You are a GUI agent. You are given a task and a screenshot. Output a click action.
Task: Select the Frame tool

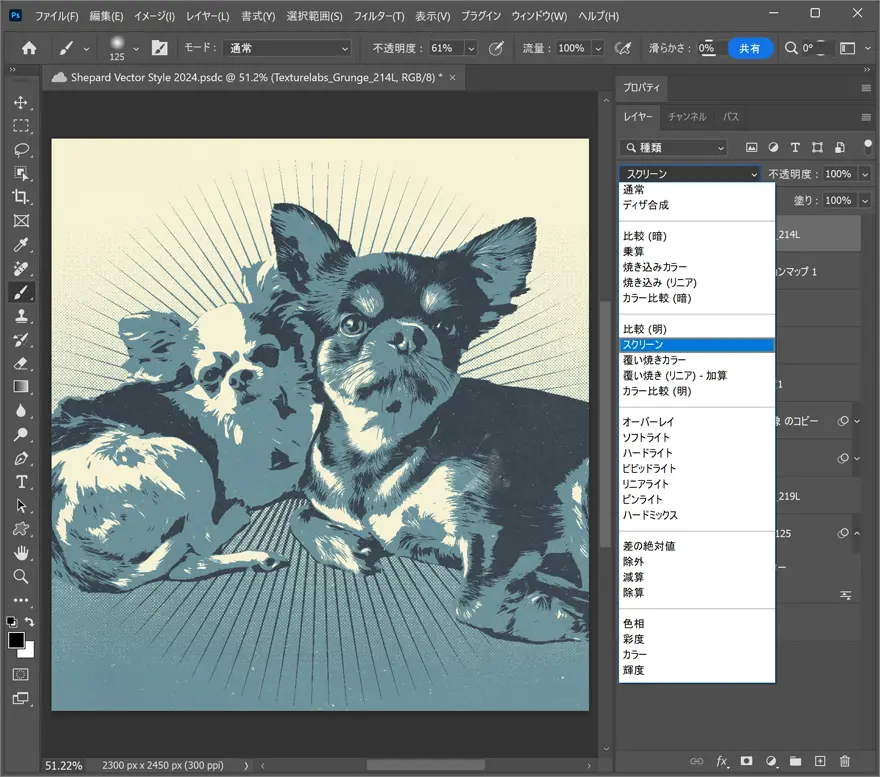pos(21,221)
